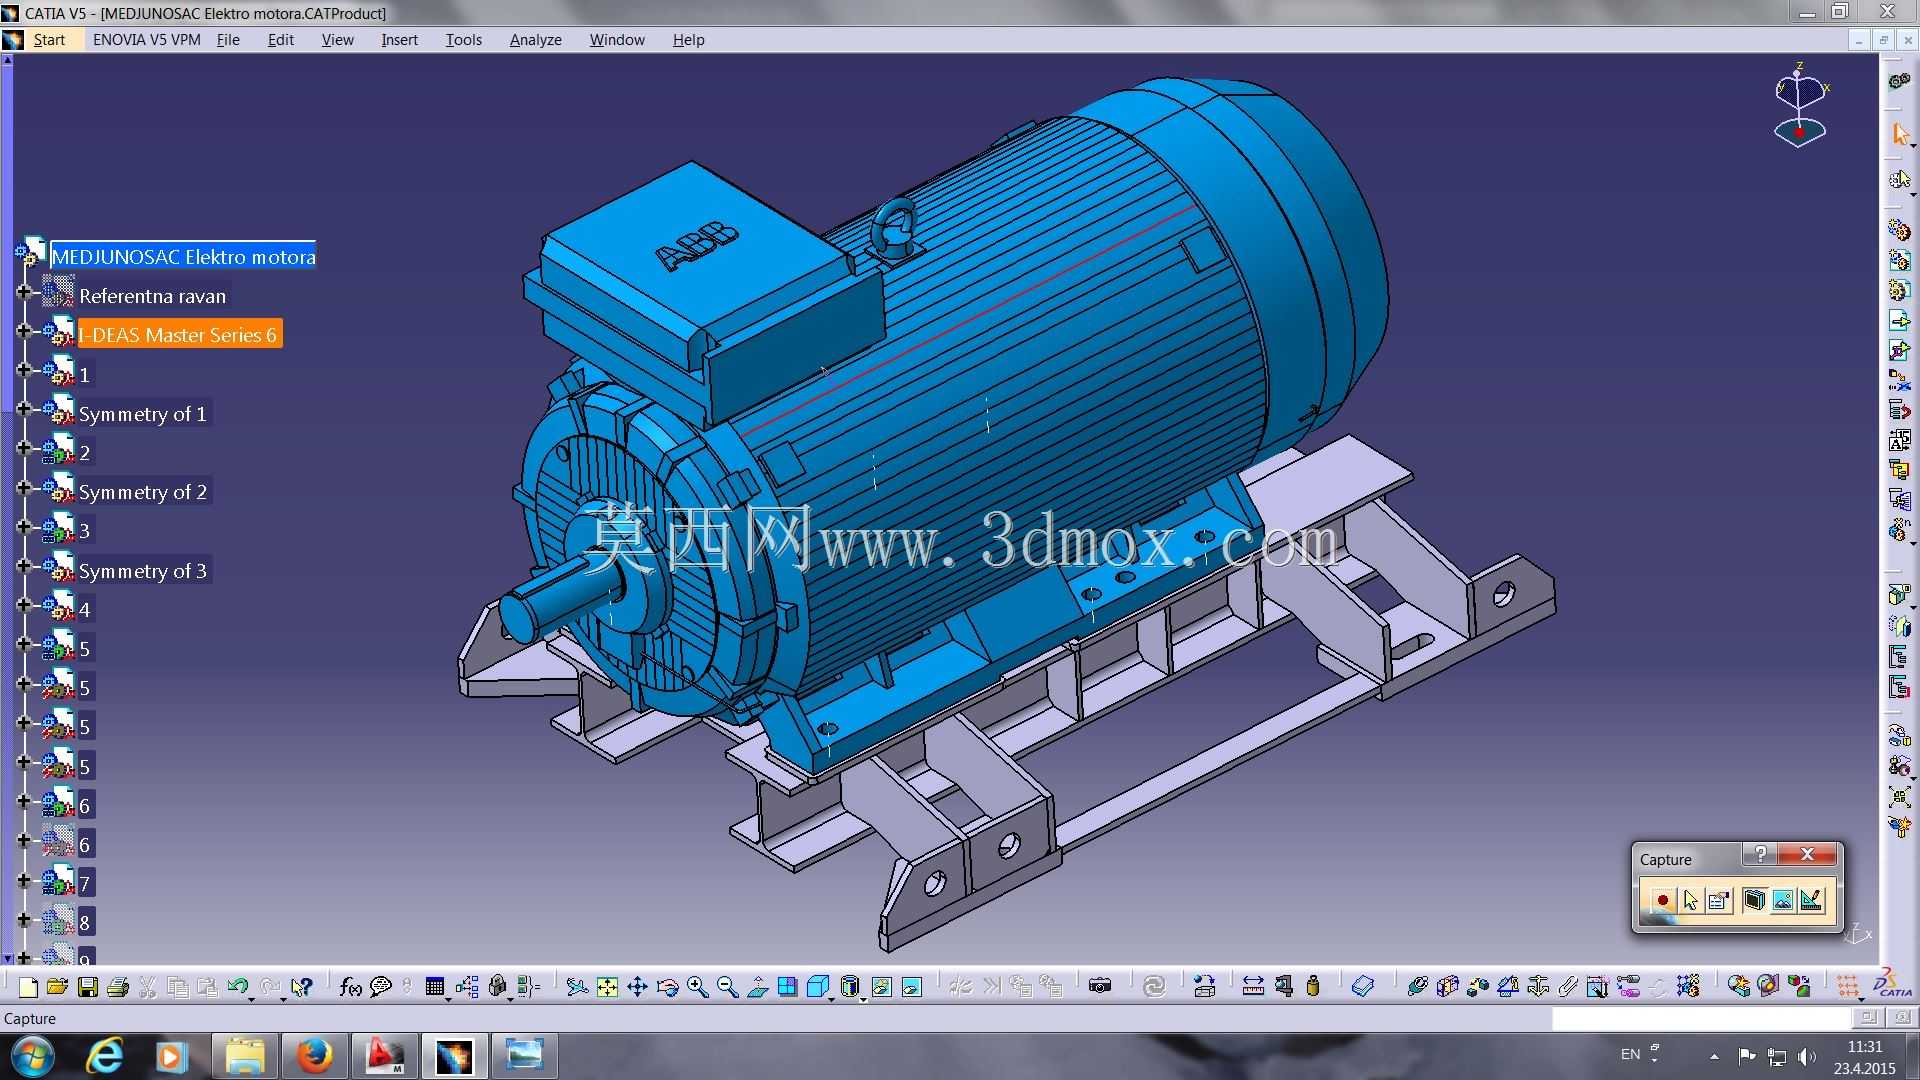Select the Referentna ravan tree item
Viewport: 1920px width, 1080px height.
point(153,296)
